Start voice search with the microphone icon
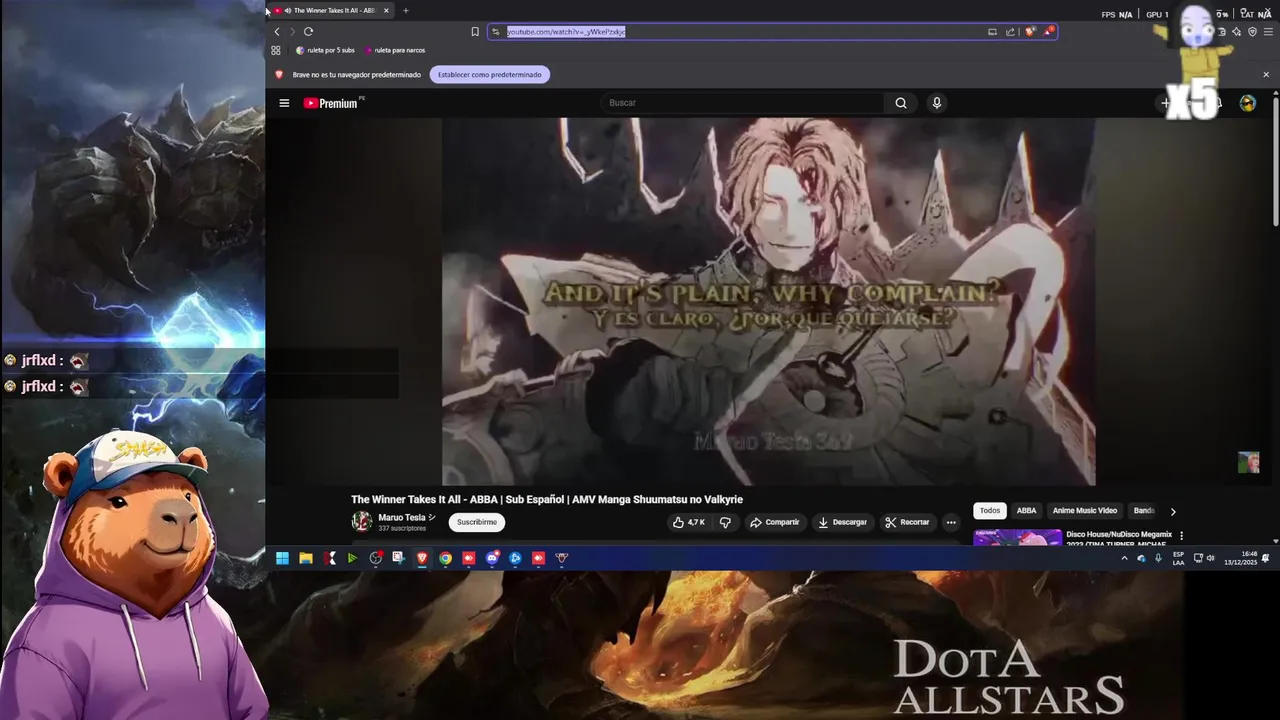 point(936,103)
